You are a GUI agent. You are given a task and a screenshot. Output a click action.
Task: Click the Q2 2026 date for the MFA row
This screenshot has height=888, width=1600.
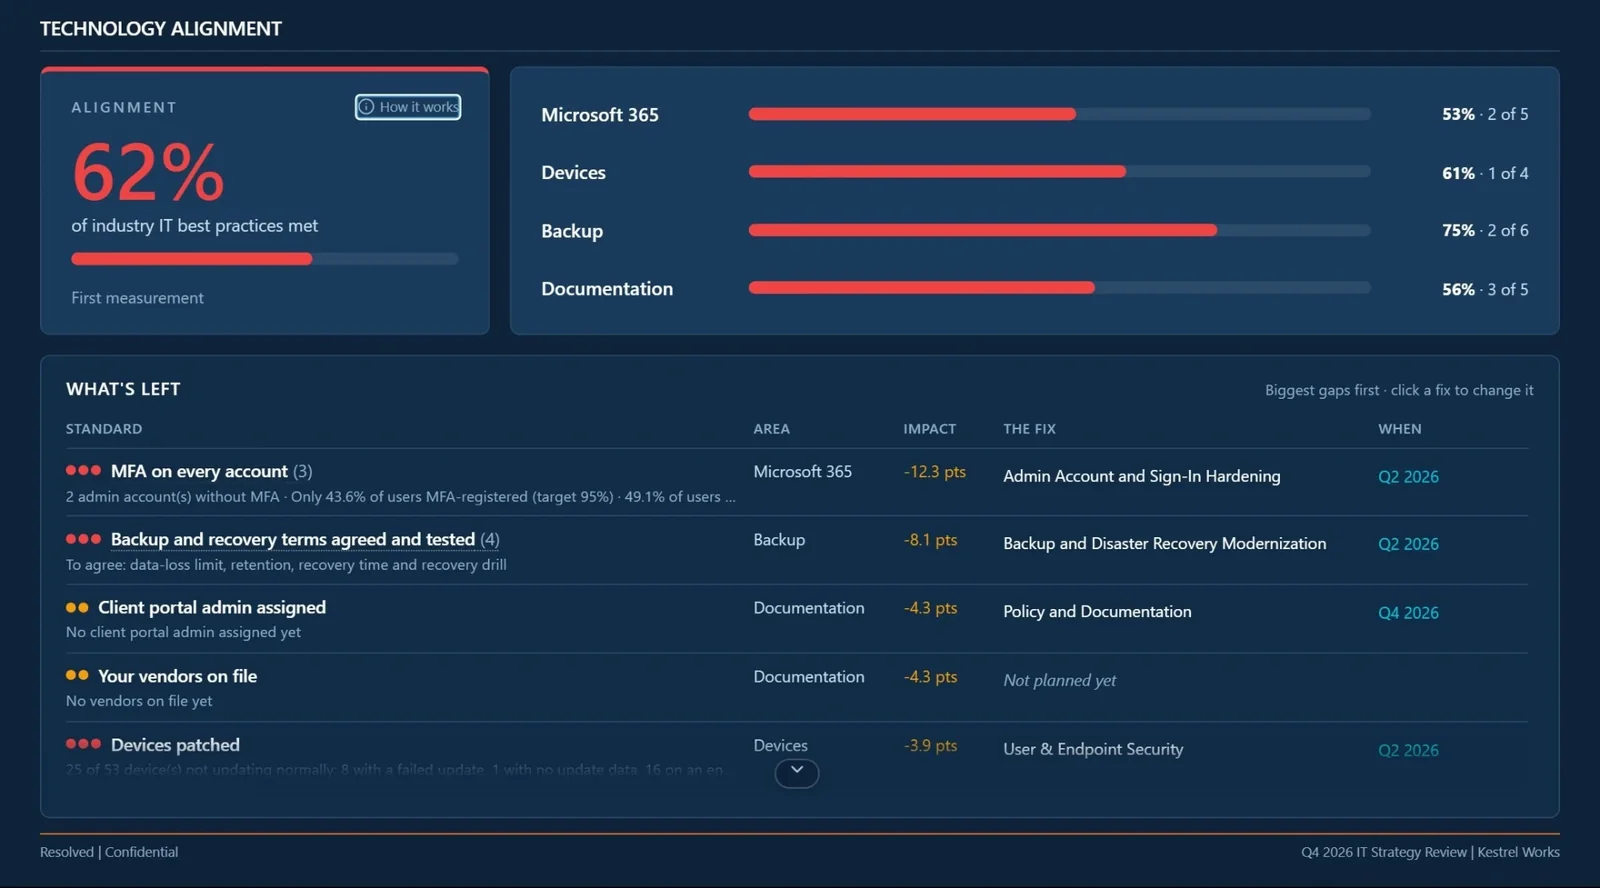(1408, 476)
